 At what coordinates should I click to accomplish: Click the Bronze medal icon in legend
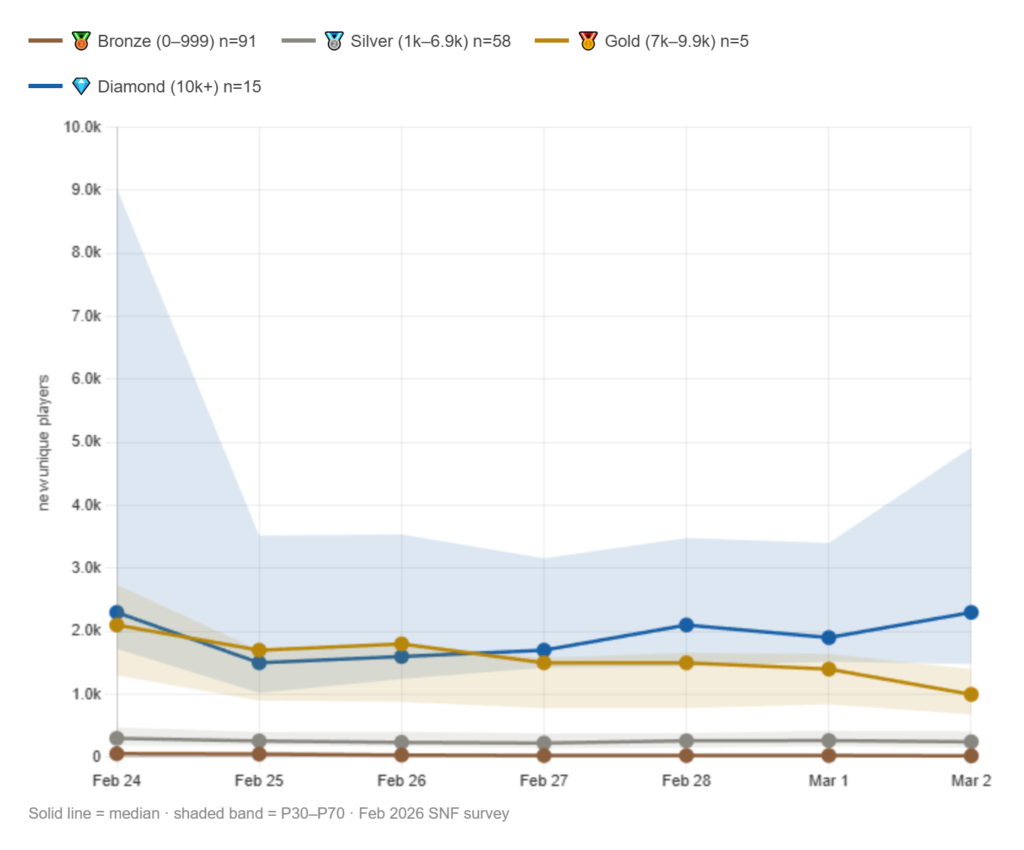tap(82, 41)
